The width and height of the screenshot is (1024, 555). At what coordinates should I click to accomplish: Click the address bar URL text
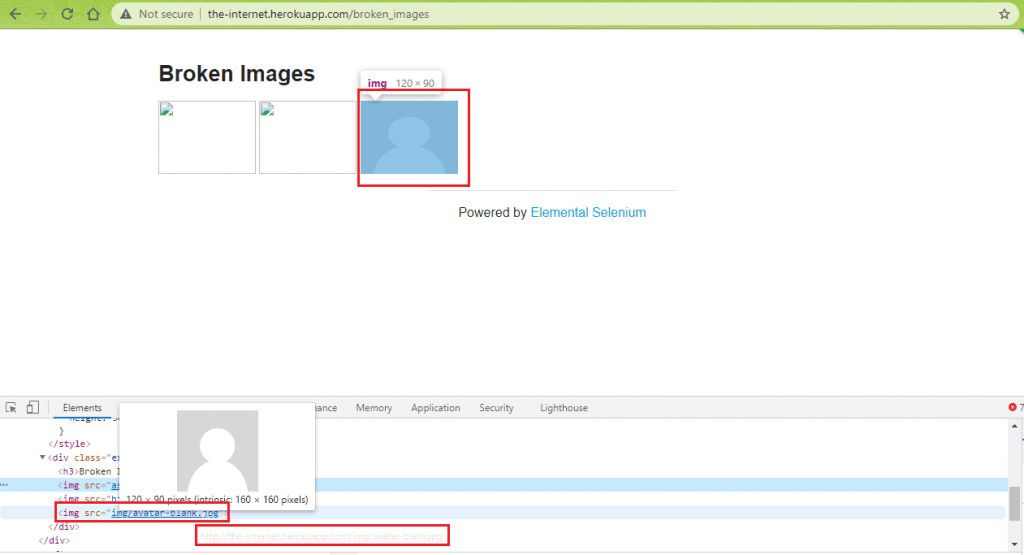coord(318,14)
